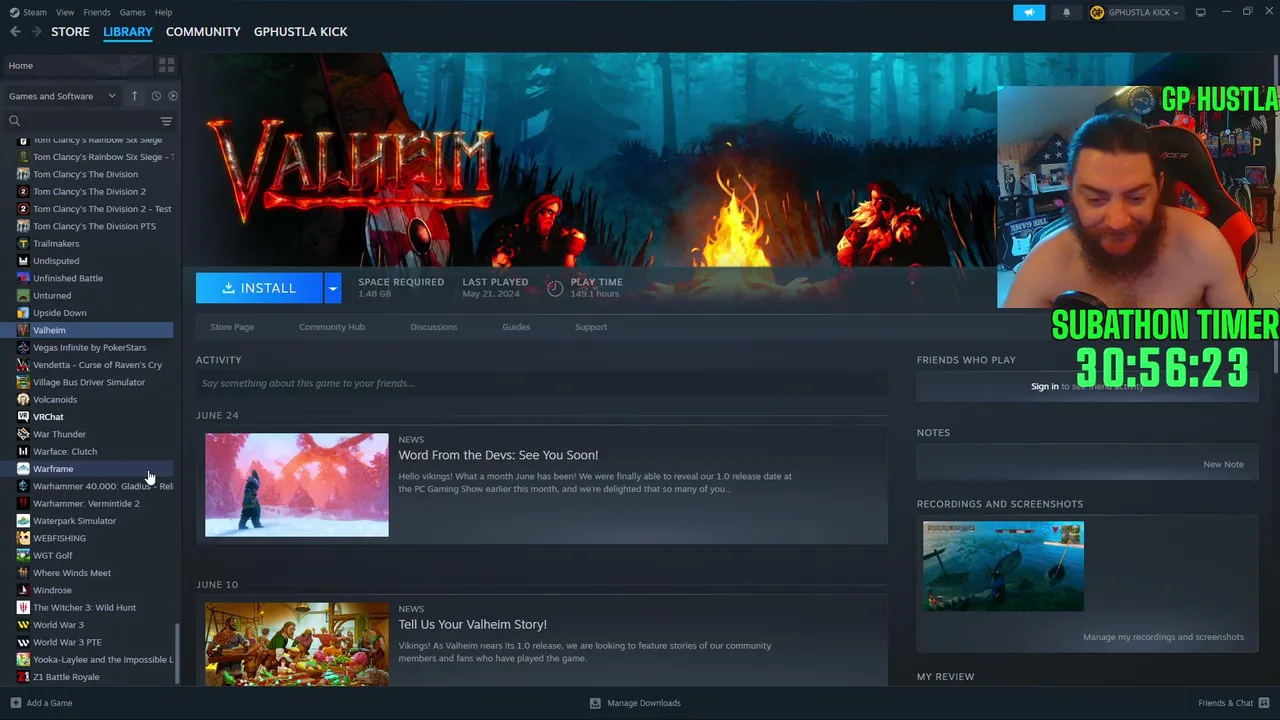Open the Valheim screenshot thumbnail
Screen dimensions: 1280x720
click(1003, 566)
